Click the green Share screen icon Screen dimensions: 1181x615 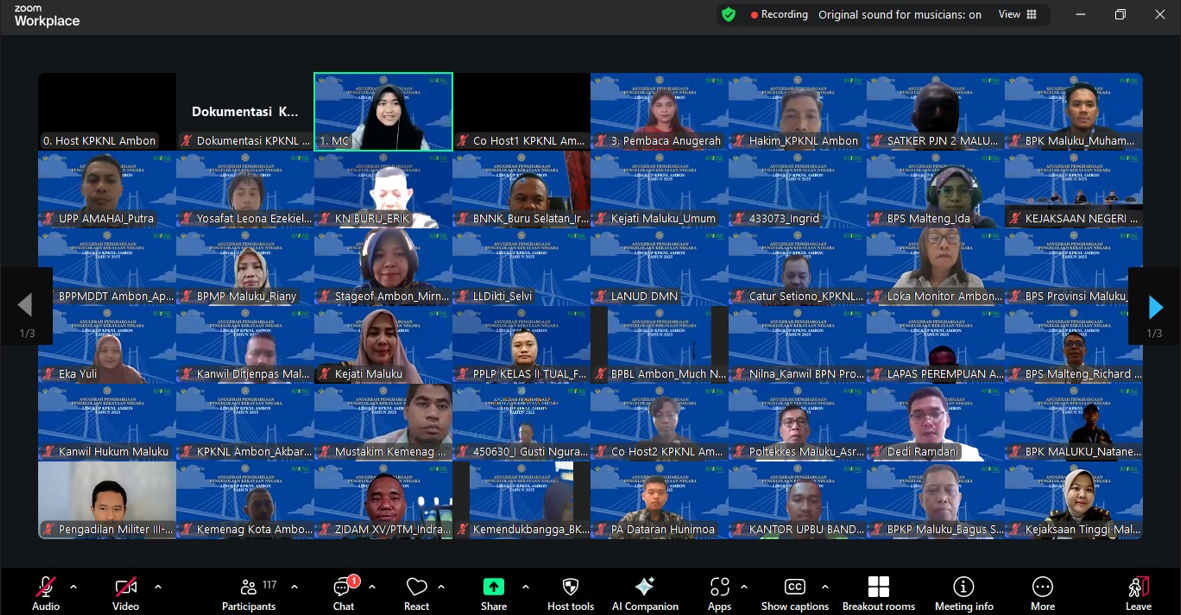(493, 587)
